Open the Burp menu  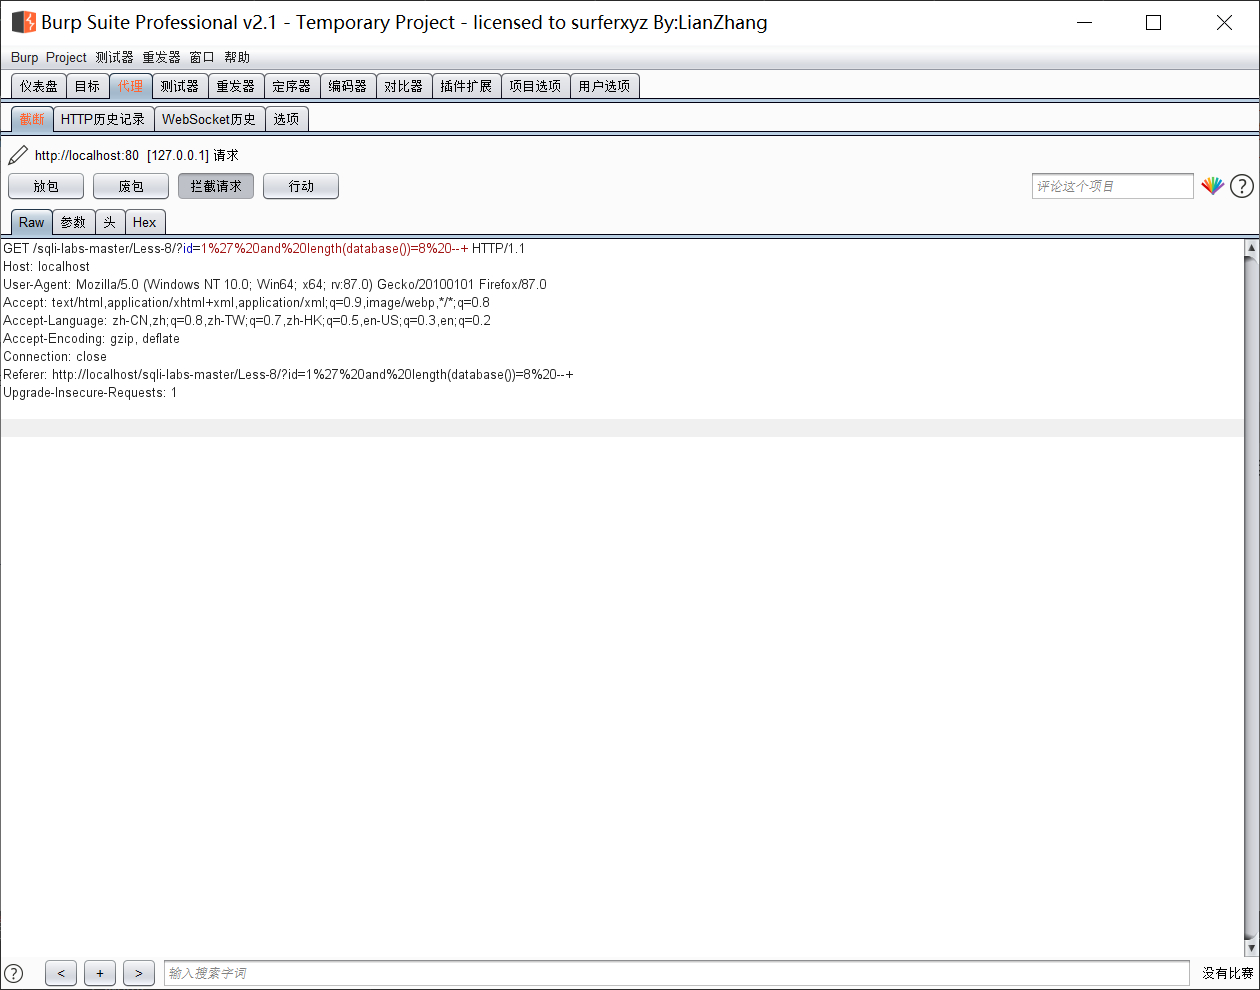[x=25, y=57]
